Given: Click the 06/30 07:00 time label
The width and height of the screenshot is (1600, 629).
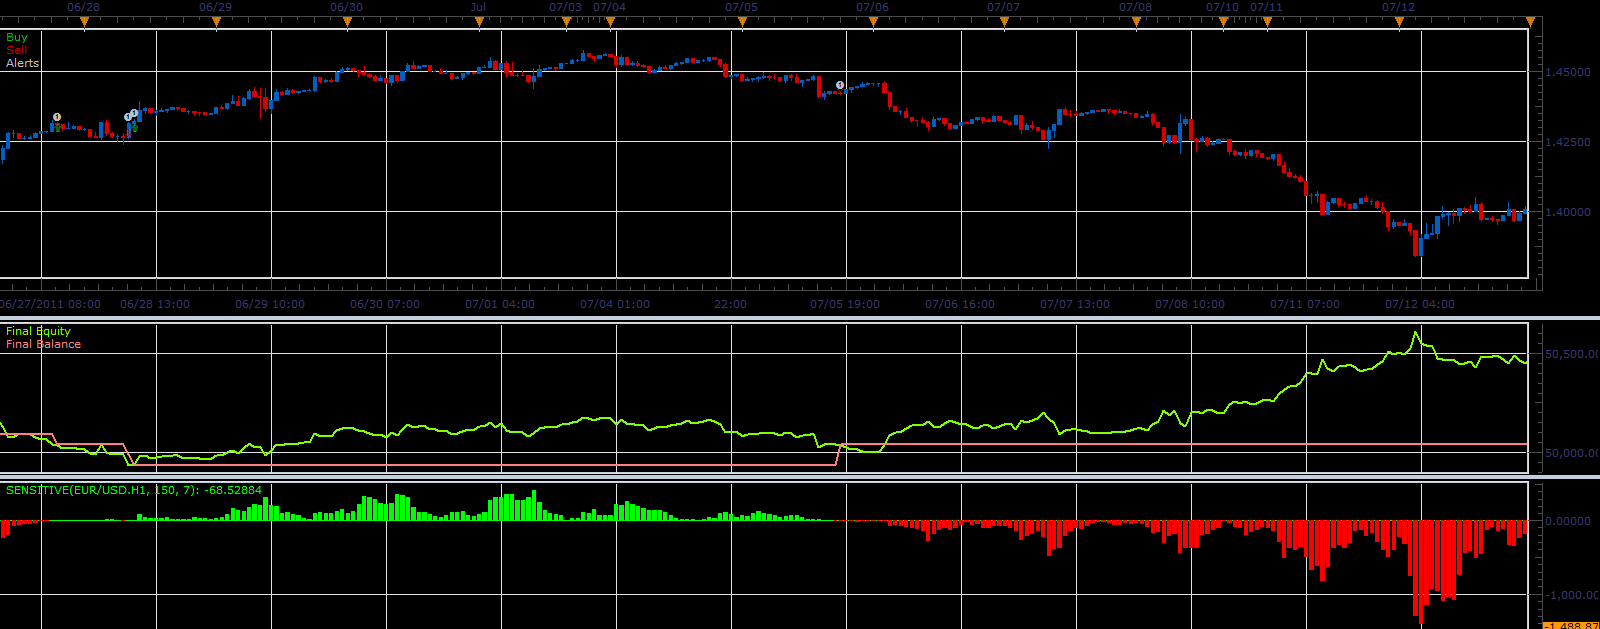Looking at the screenshot, I should [385, 304].
